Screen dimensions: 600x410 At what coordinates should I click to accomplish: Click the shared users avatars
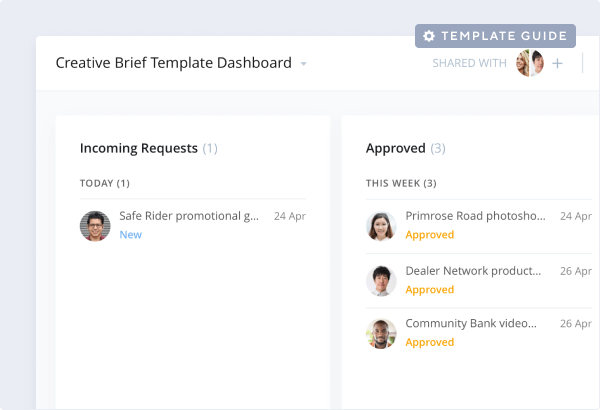pos(529,63)
